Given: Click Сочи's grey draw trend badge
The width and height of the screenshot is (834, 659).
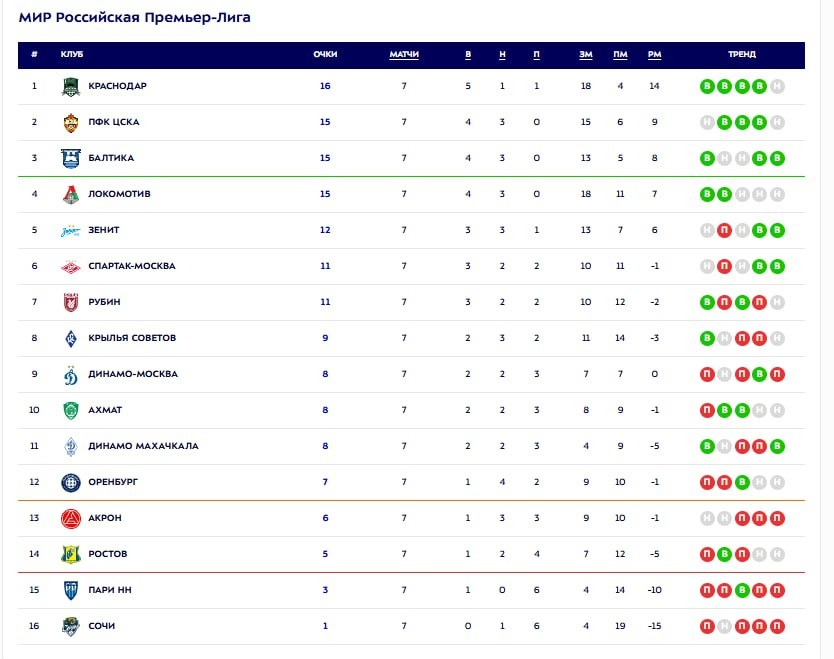Looking at the screenshot, I should pyautogui.click(x=724, y=626).
